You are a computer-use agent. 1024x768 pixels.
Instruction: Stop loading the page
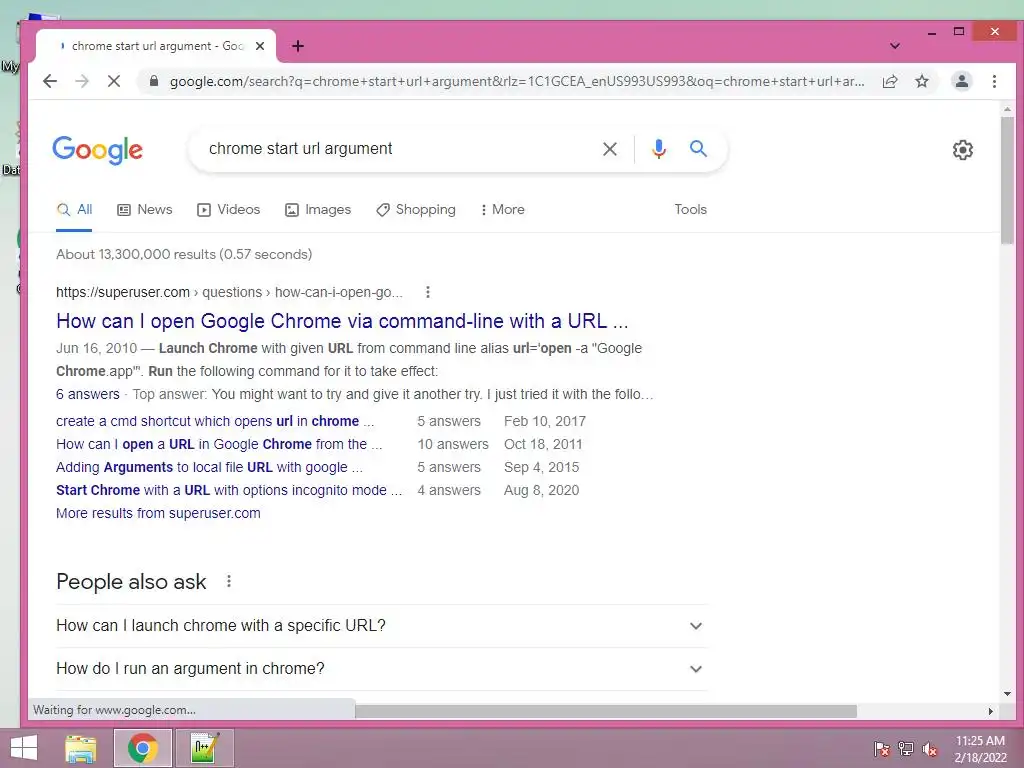114,81
